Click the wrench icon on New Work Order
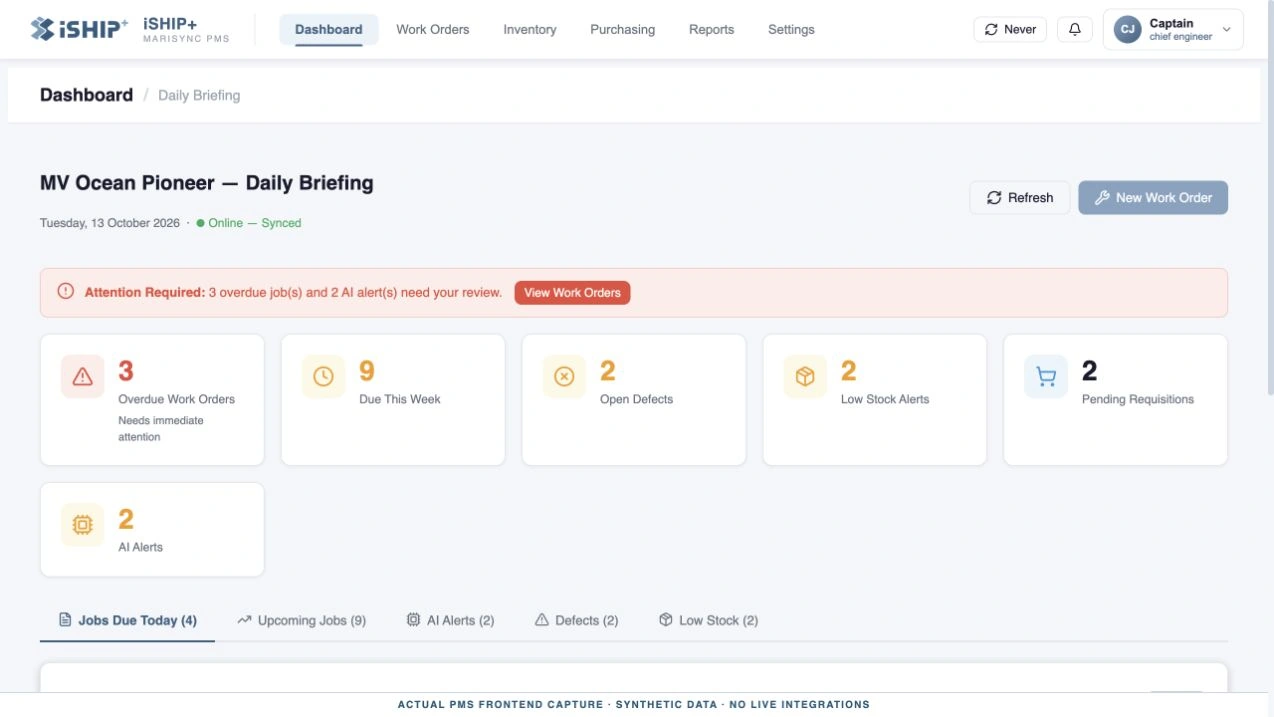Image resolution: width=1274 pixels, height=717 pixels. (x=1102, y=198)
